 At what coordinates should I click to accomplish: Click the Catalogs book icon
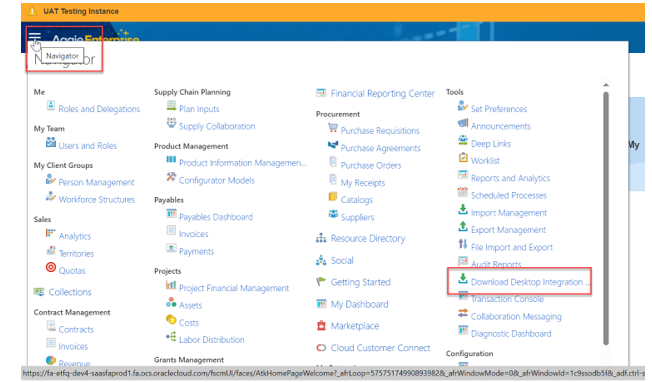click(333, 196)
